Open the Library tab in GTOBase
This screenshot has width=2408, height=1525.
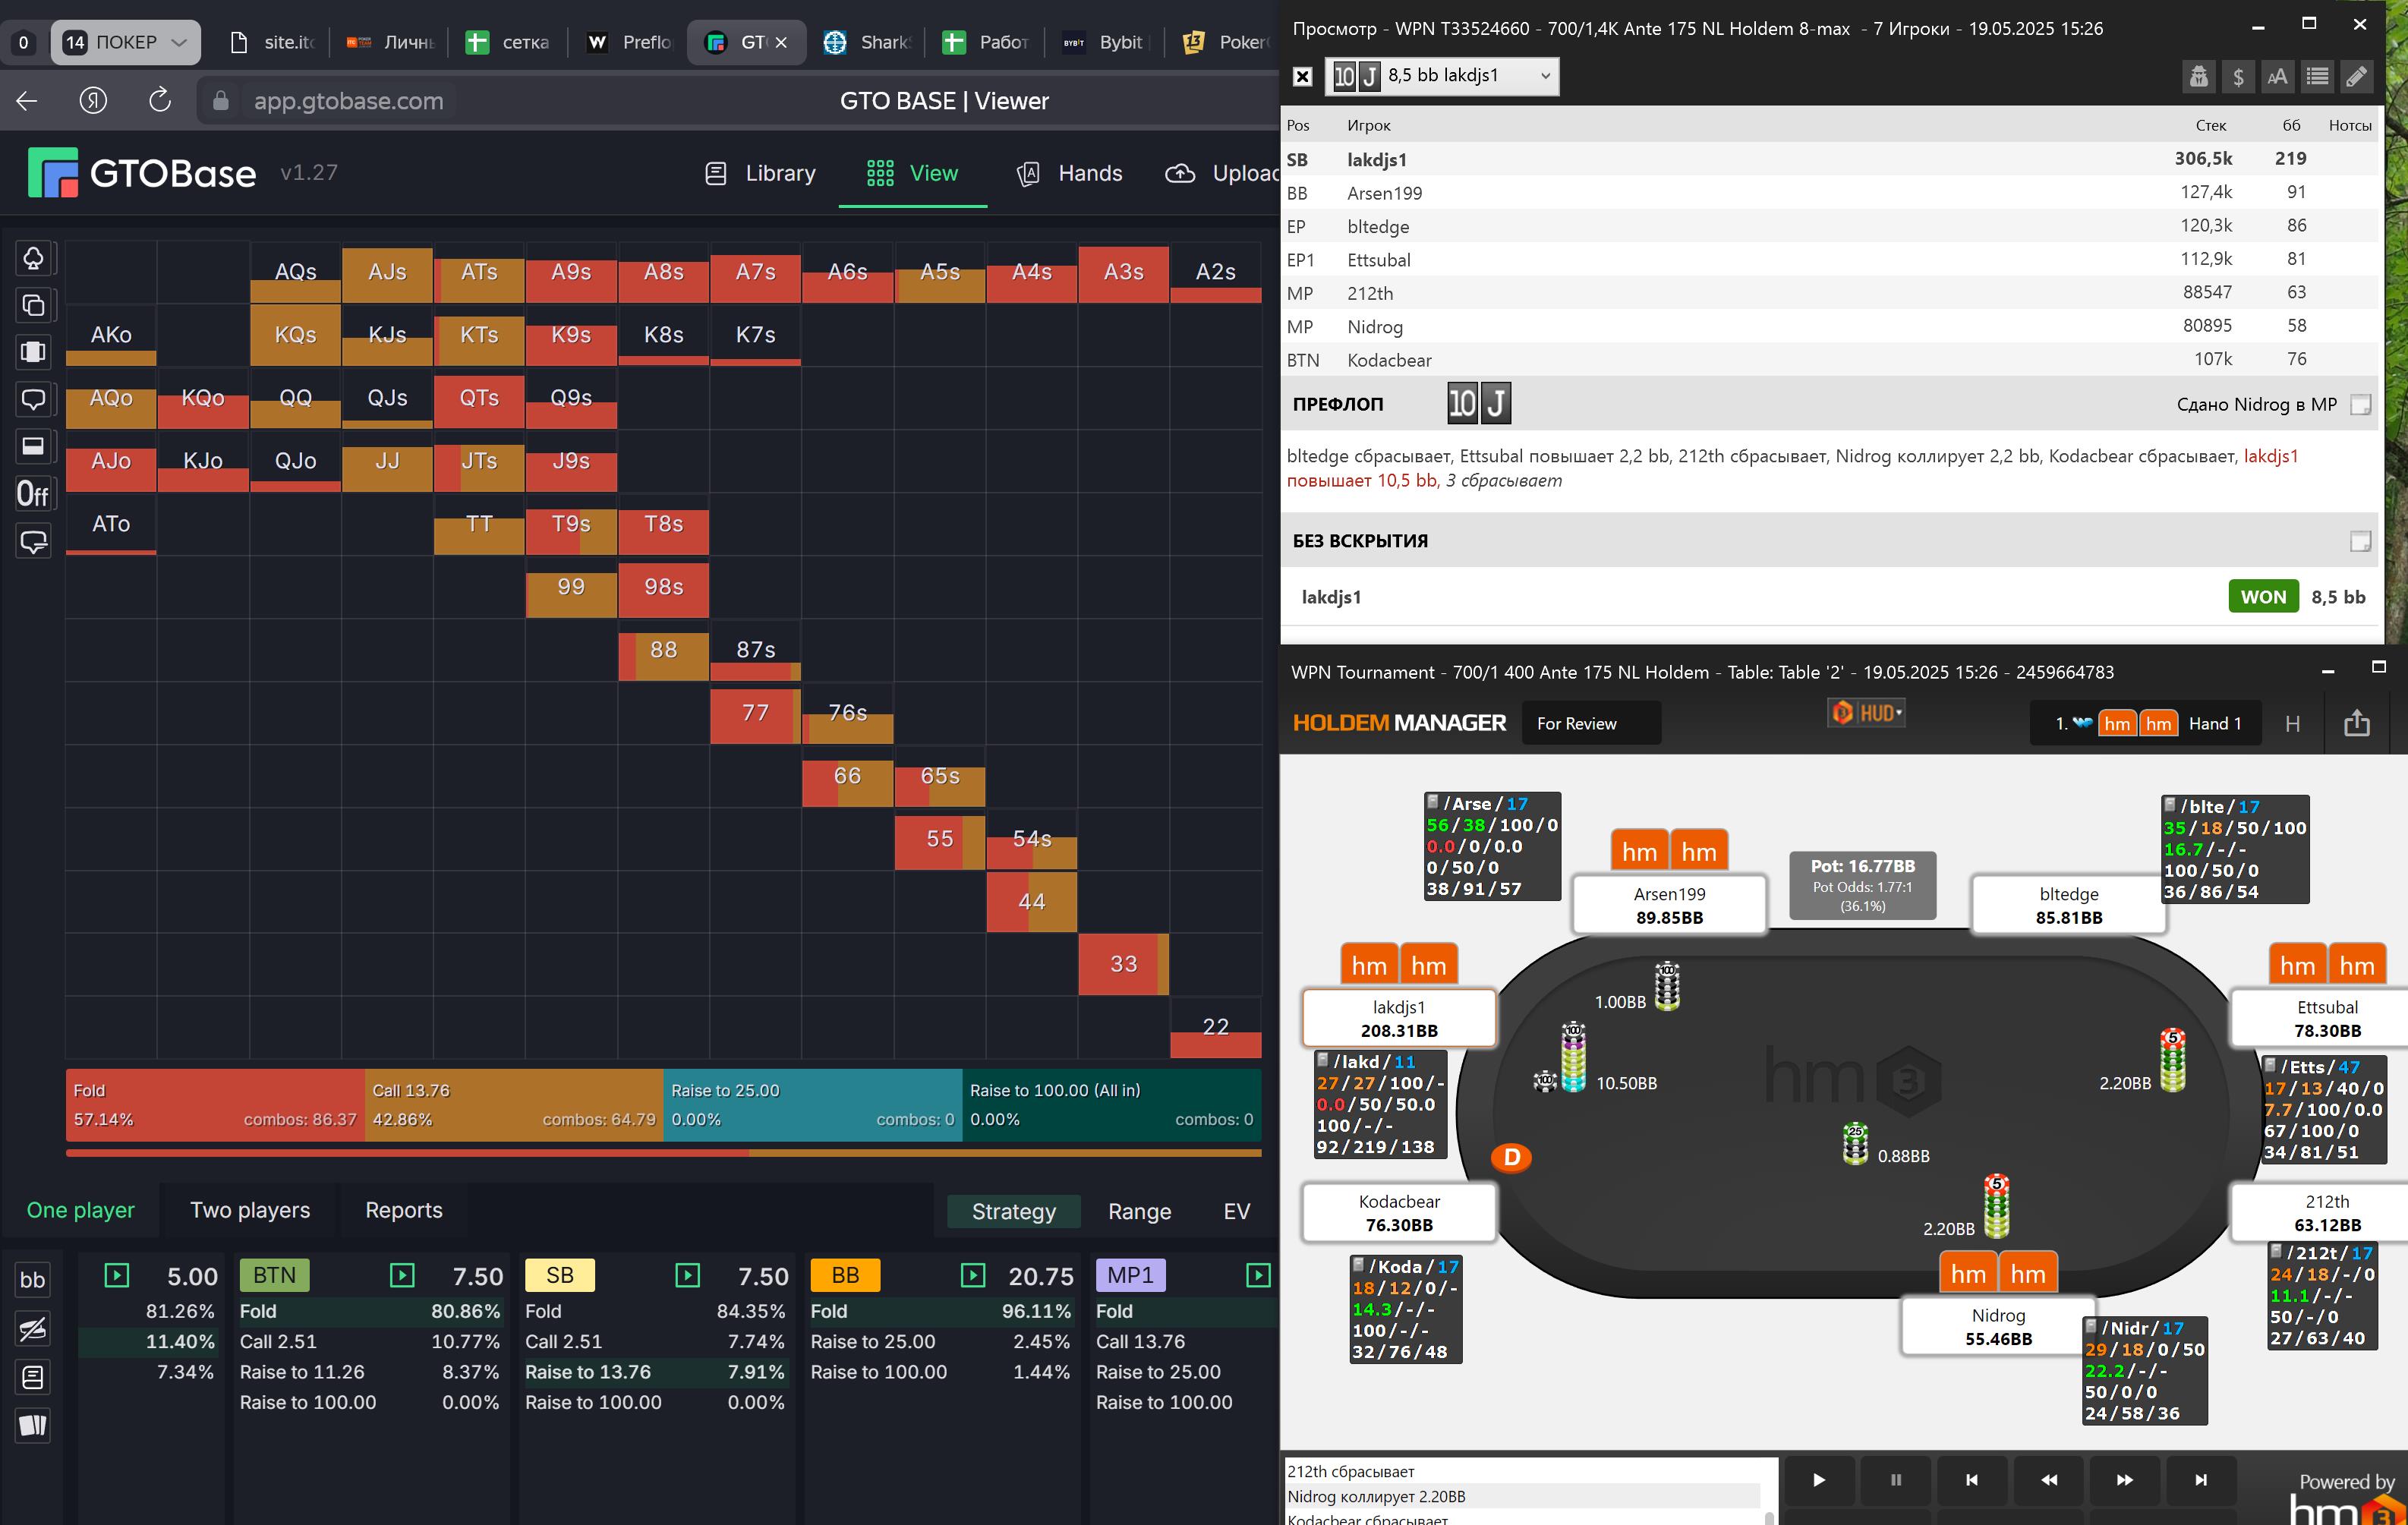pos(760,174)
